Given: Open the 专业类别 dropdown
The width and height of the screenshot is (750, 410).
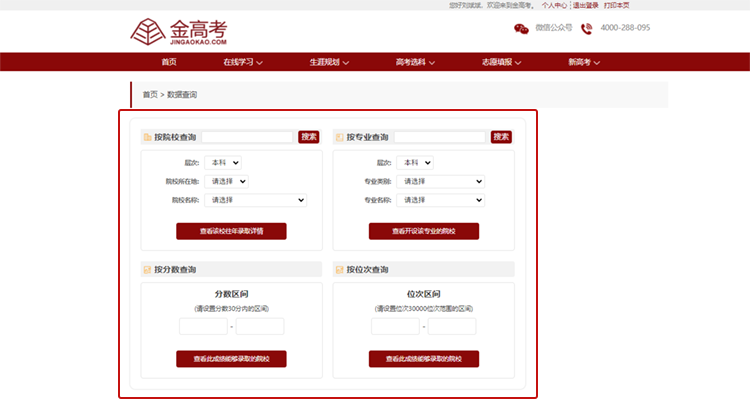Looking at the screenshot, I should pos(440,181).
